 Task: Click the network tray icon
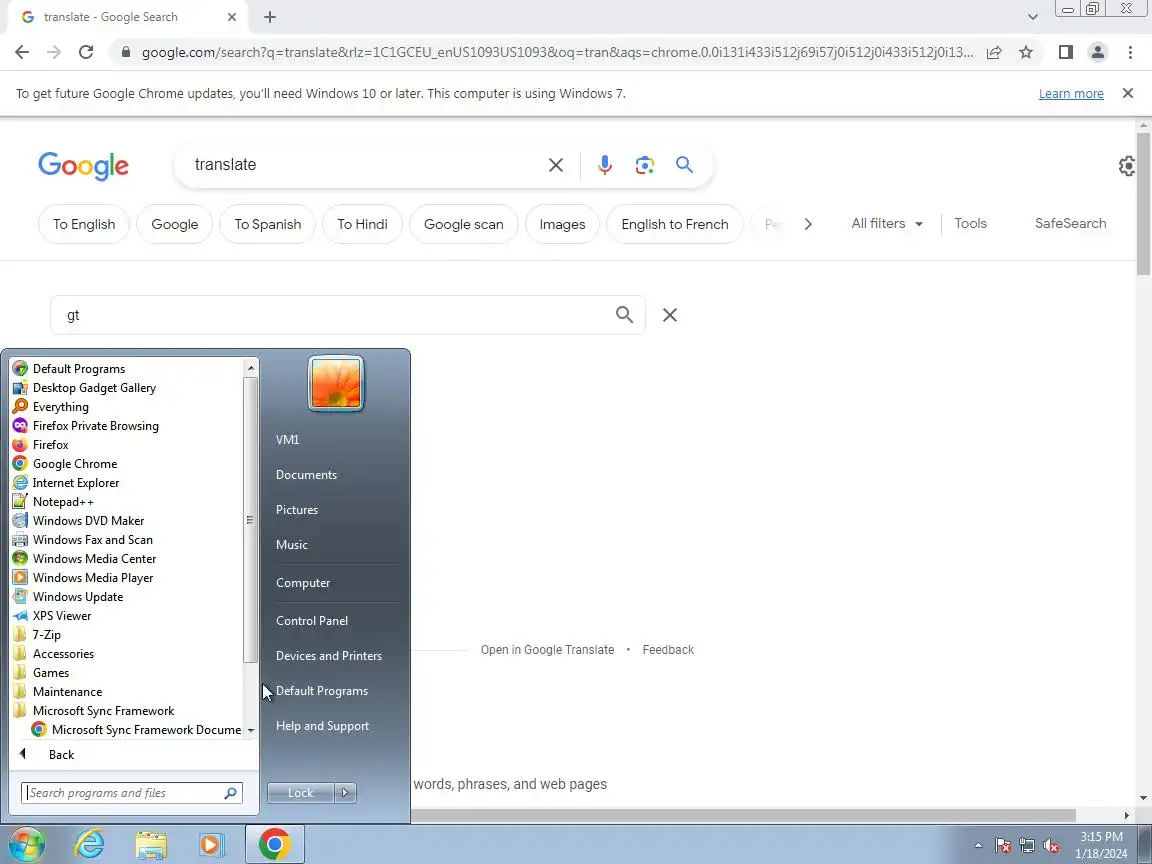tap(1027, 846)
